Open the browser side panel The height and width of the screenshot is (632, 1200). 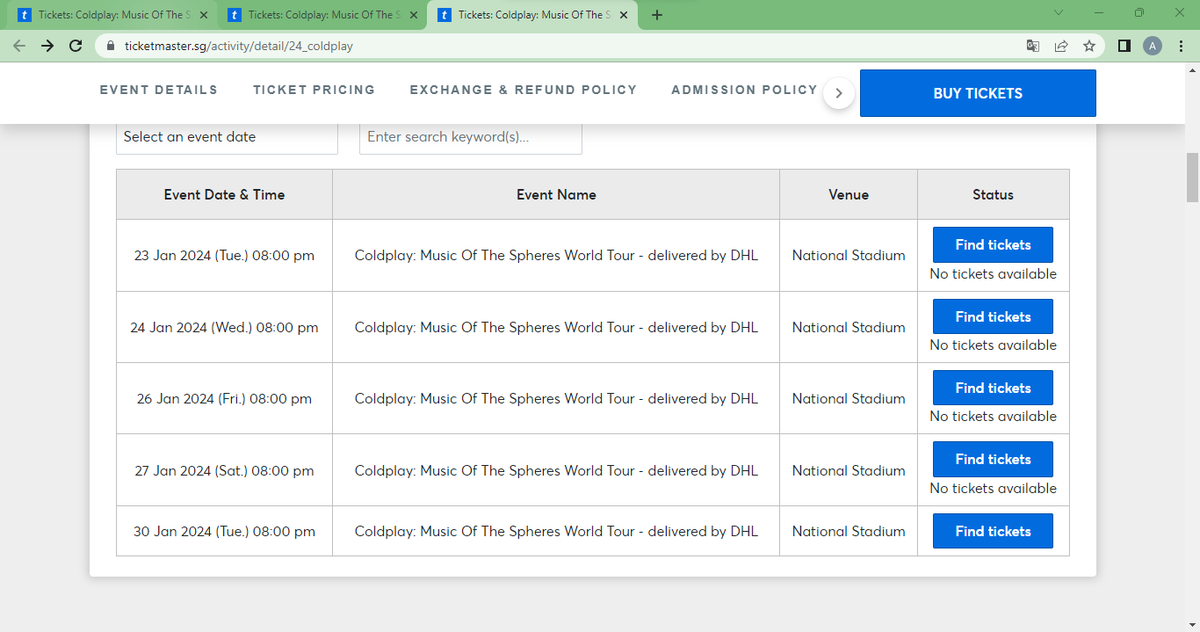click(x=1124, y=46)
